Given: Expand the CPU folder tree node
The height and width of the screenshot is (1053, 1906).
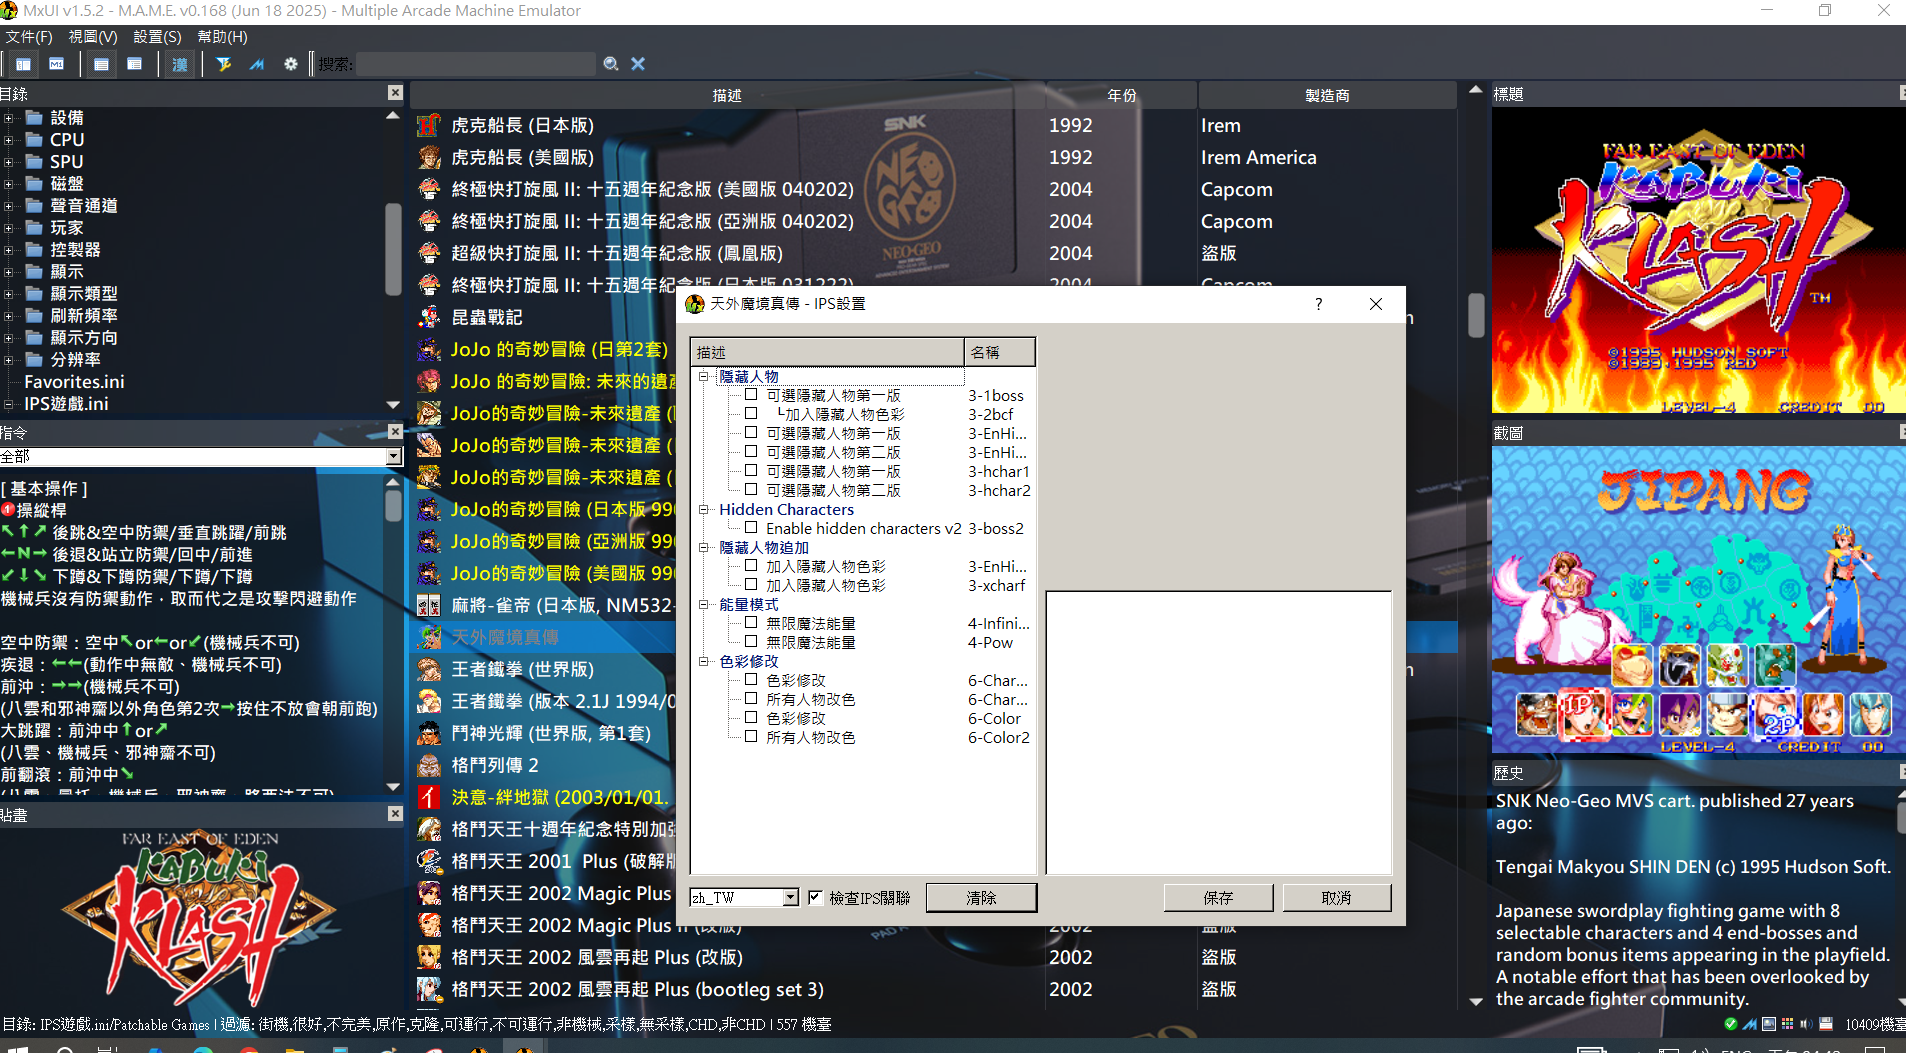Looking at the screenshot, I should pos(9,140).
